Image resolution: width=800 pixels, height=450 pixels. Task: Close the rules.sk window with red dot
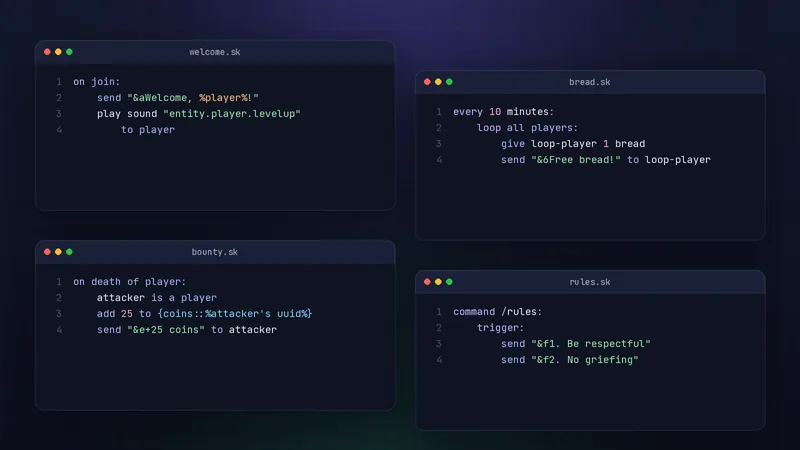point(427,282)
